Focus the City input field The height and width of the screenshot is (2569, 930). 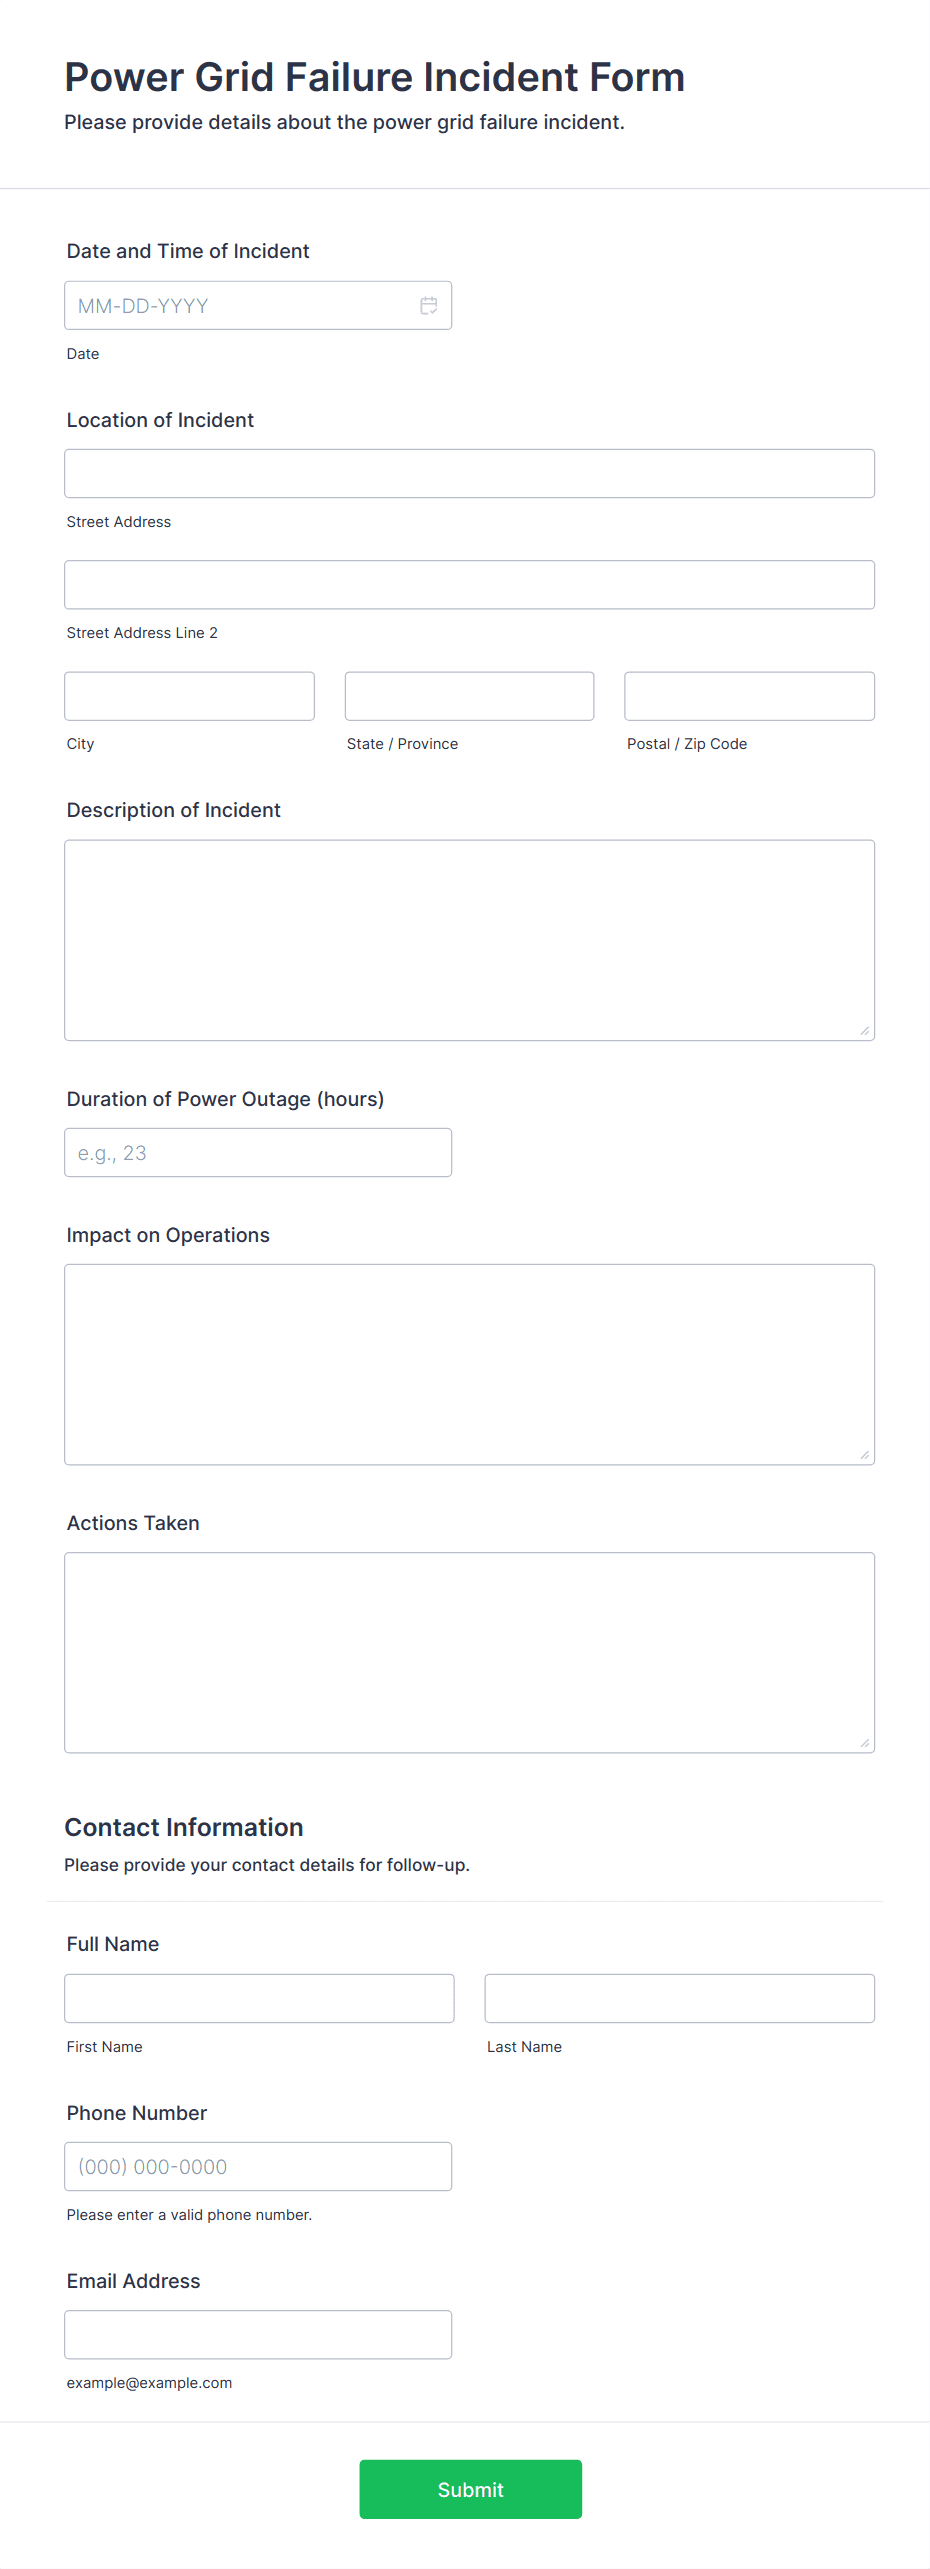point(189,696)
